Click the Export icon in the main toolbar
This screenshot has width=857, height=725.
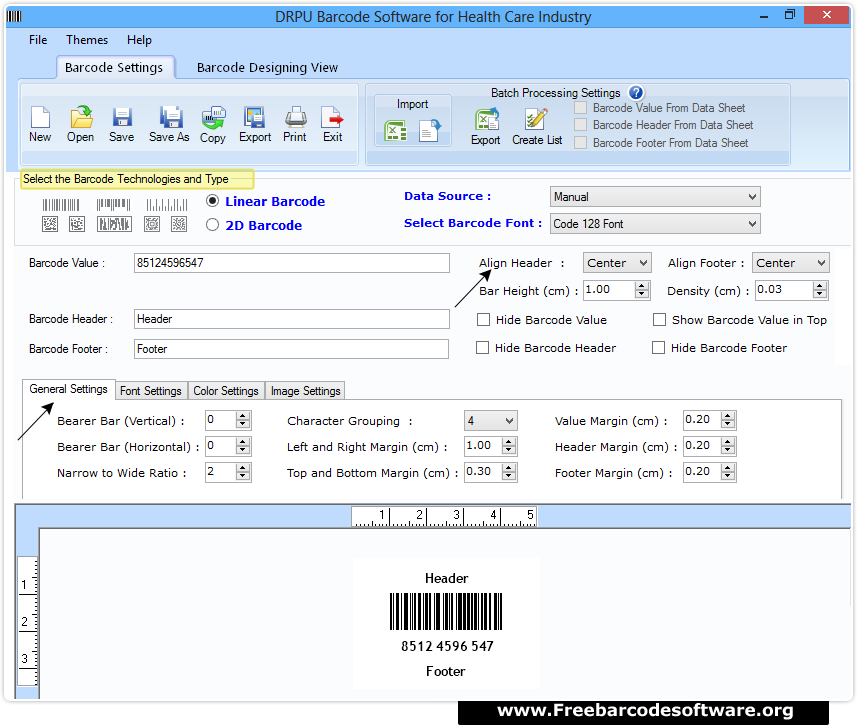(x=254, y=117)
